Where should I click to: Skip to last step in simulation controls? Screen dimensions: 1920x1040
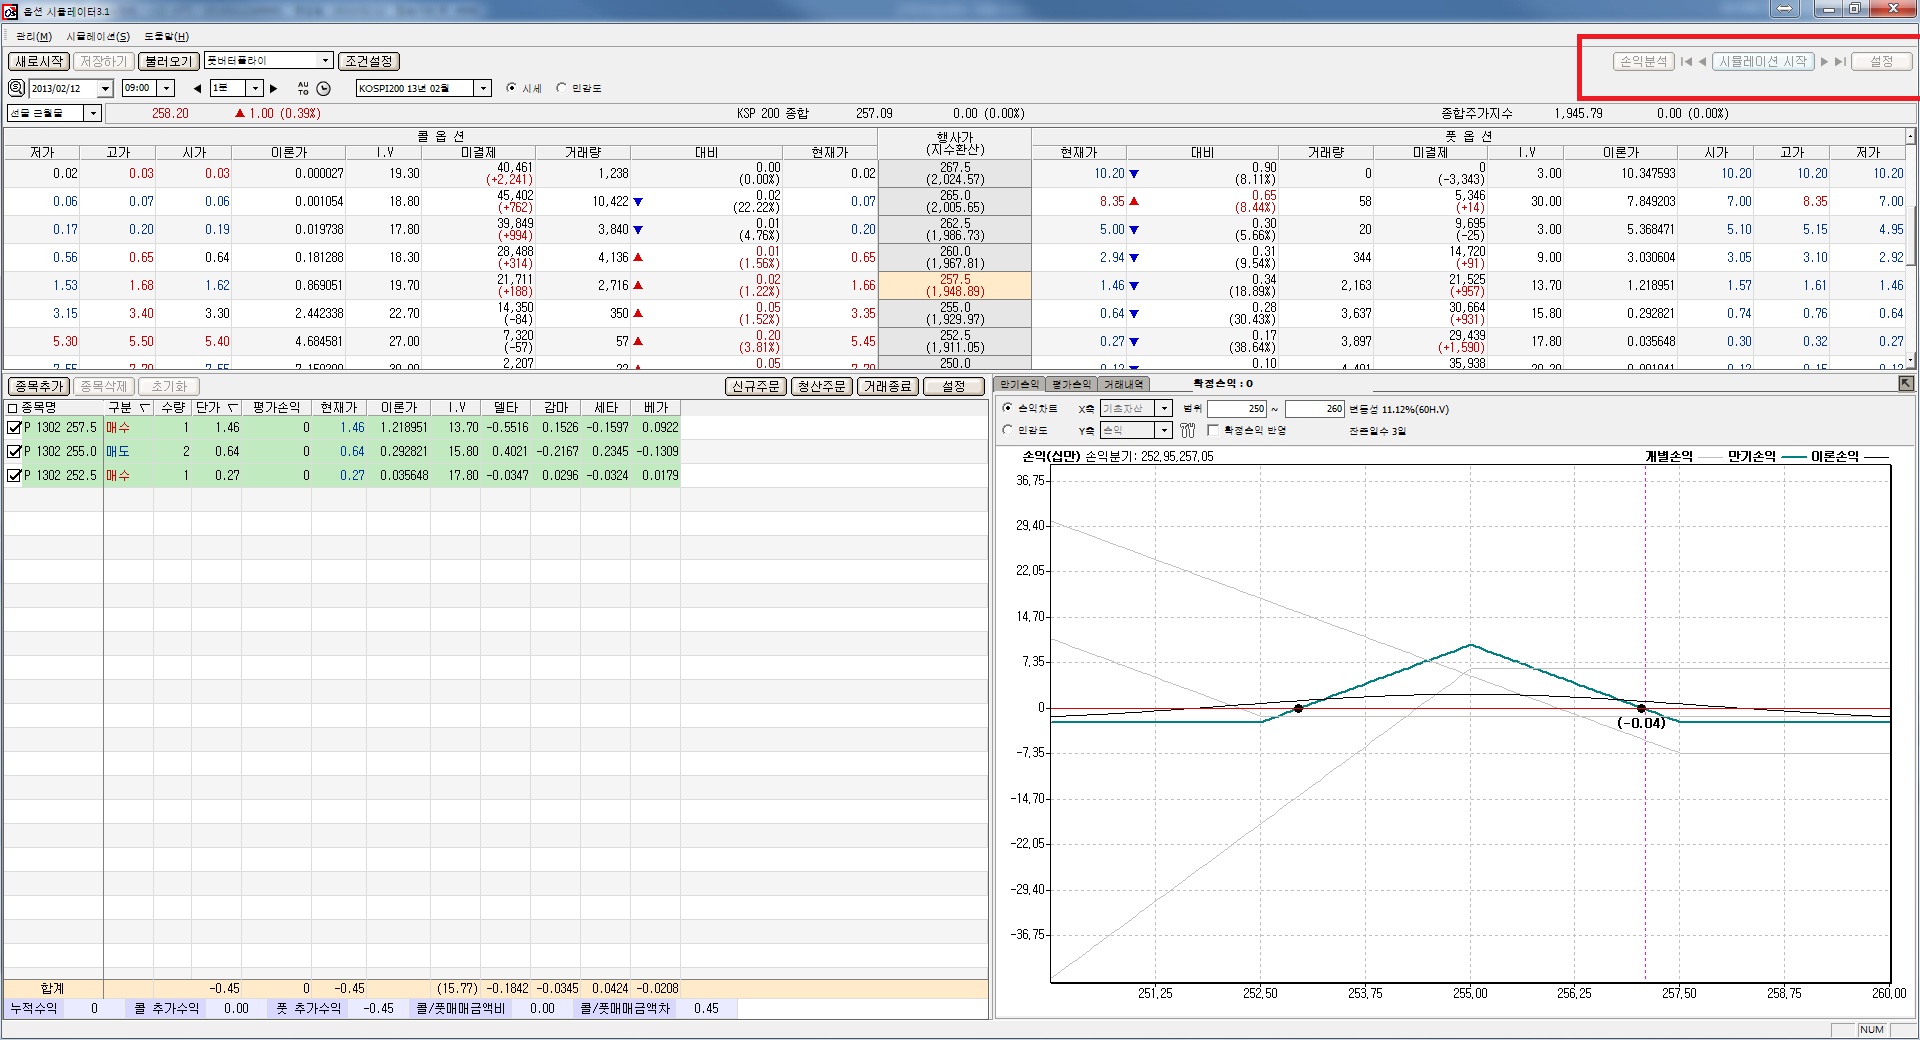coord(1840,62)
